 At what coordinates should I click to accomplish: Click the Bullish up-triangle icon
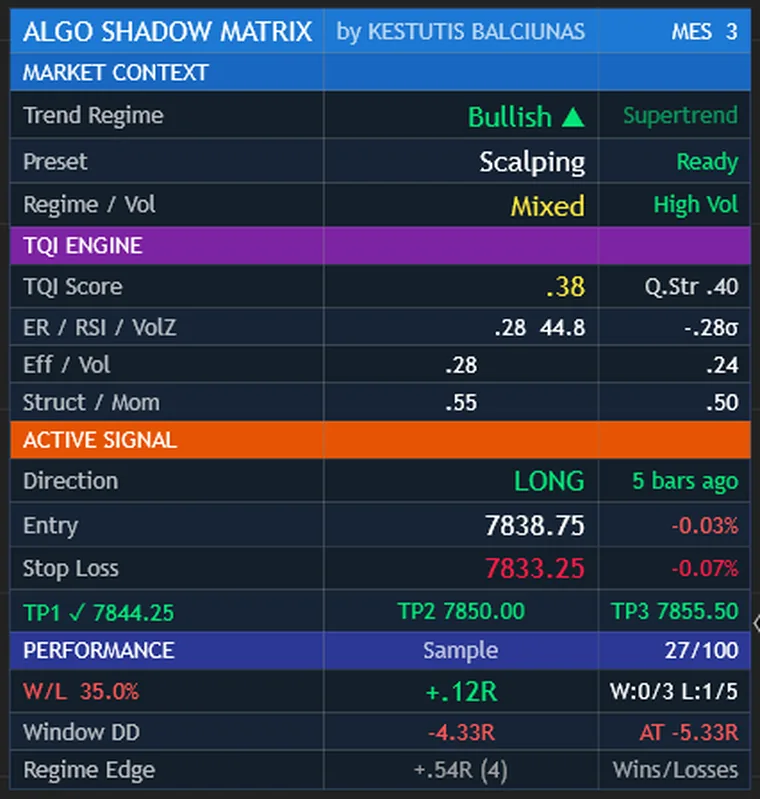[573, 117]
